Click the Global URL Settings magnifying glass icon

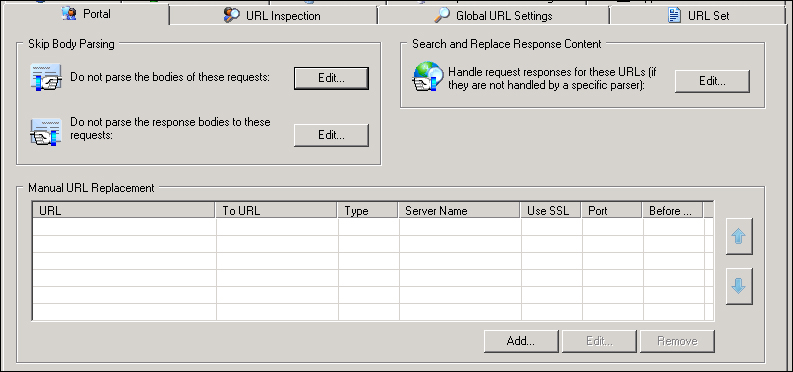click(442, 16)
